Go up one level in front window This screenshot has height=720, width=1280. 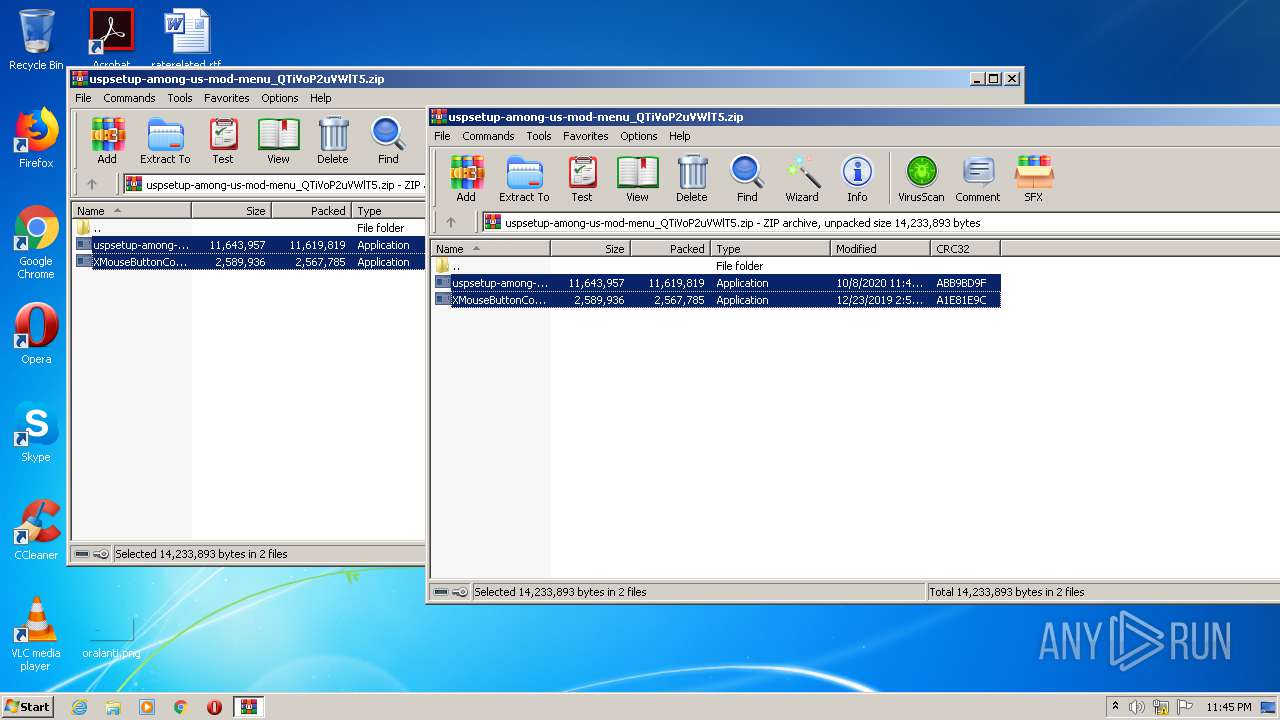(x=450, y=222)
